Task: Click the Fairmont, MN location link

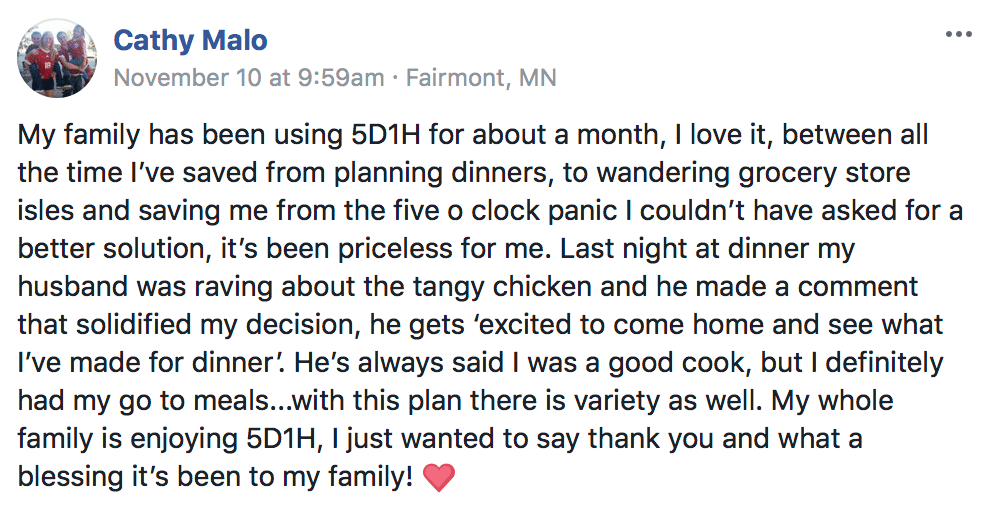Action: point(481,78)
